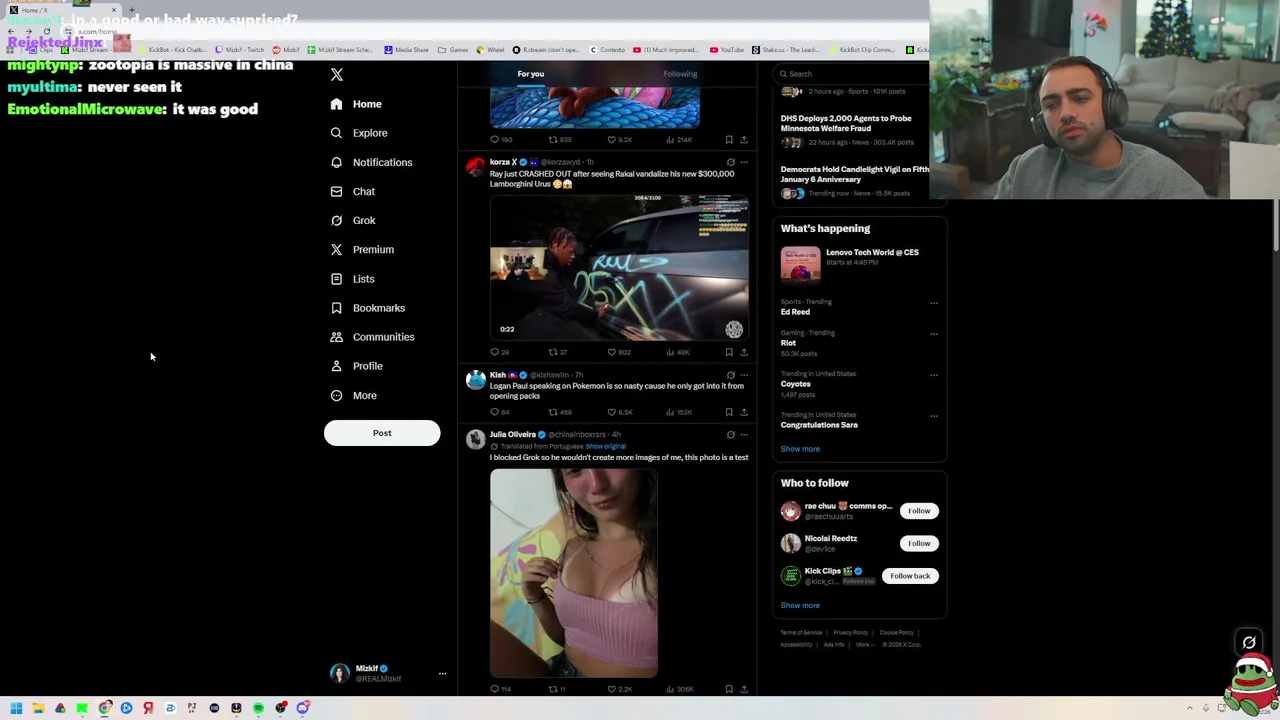Open more options on Kish's post
The height and width of the screenshot is (720, 1280).
click(x=743, y=375)
